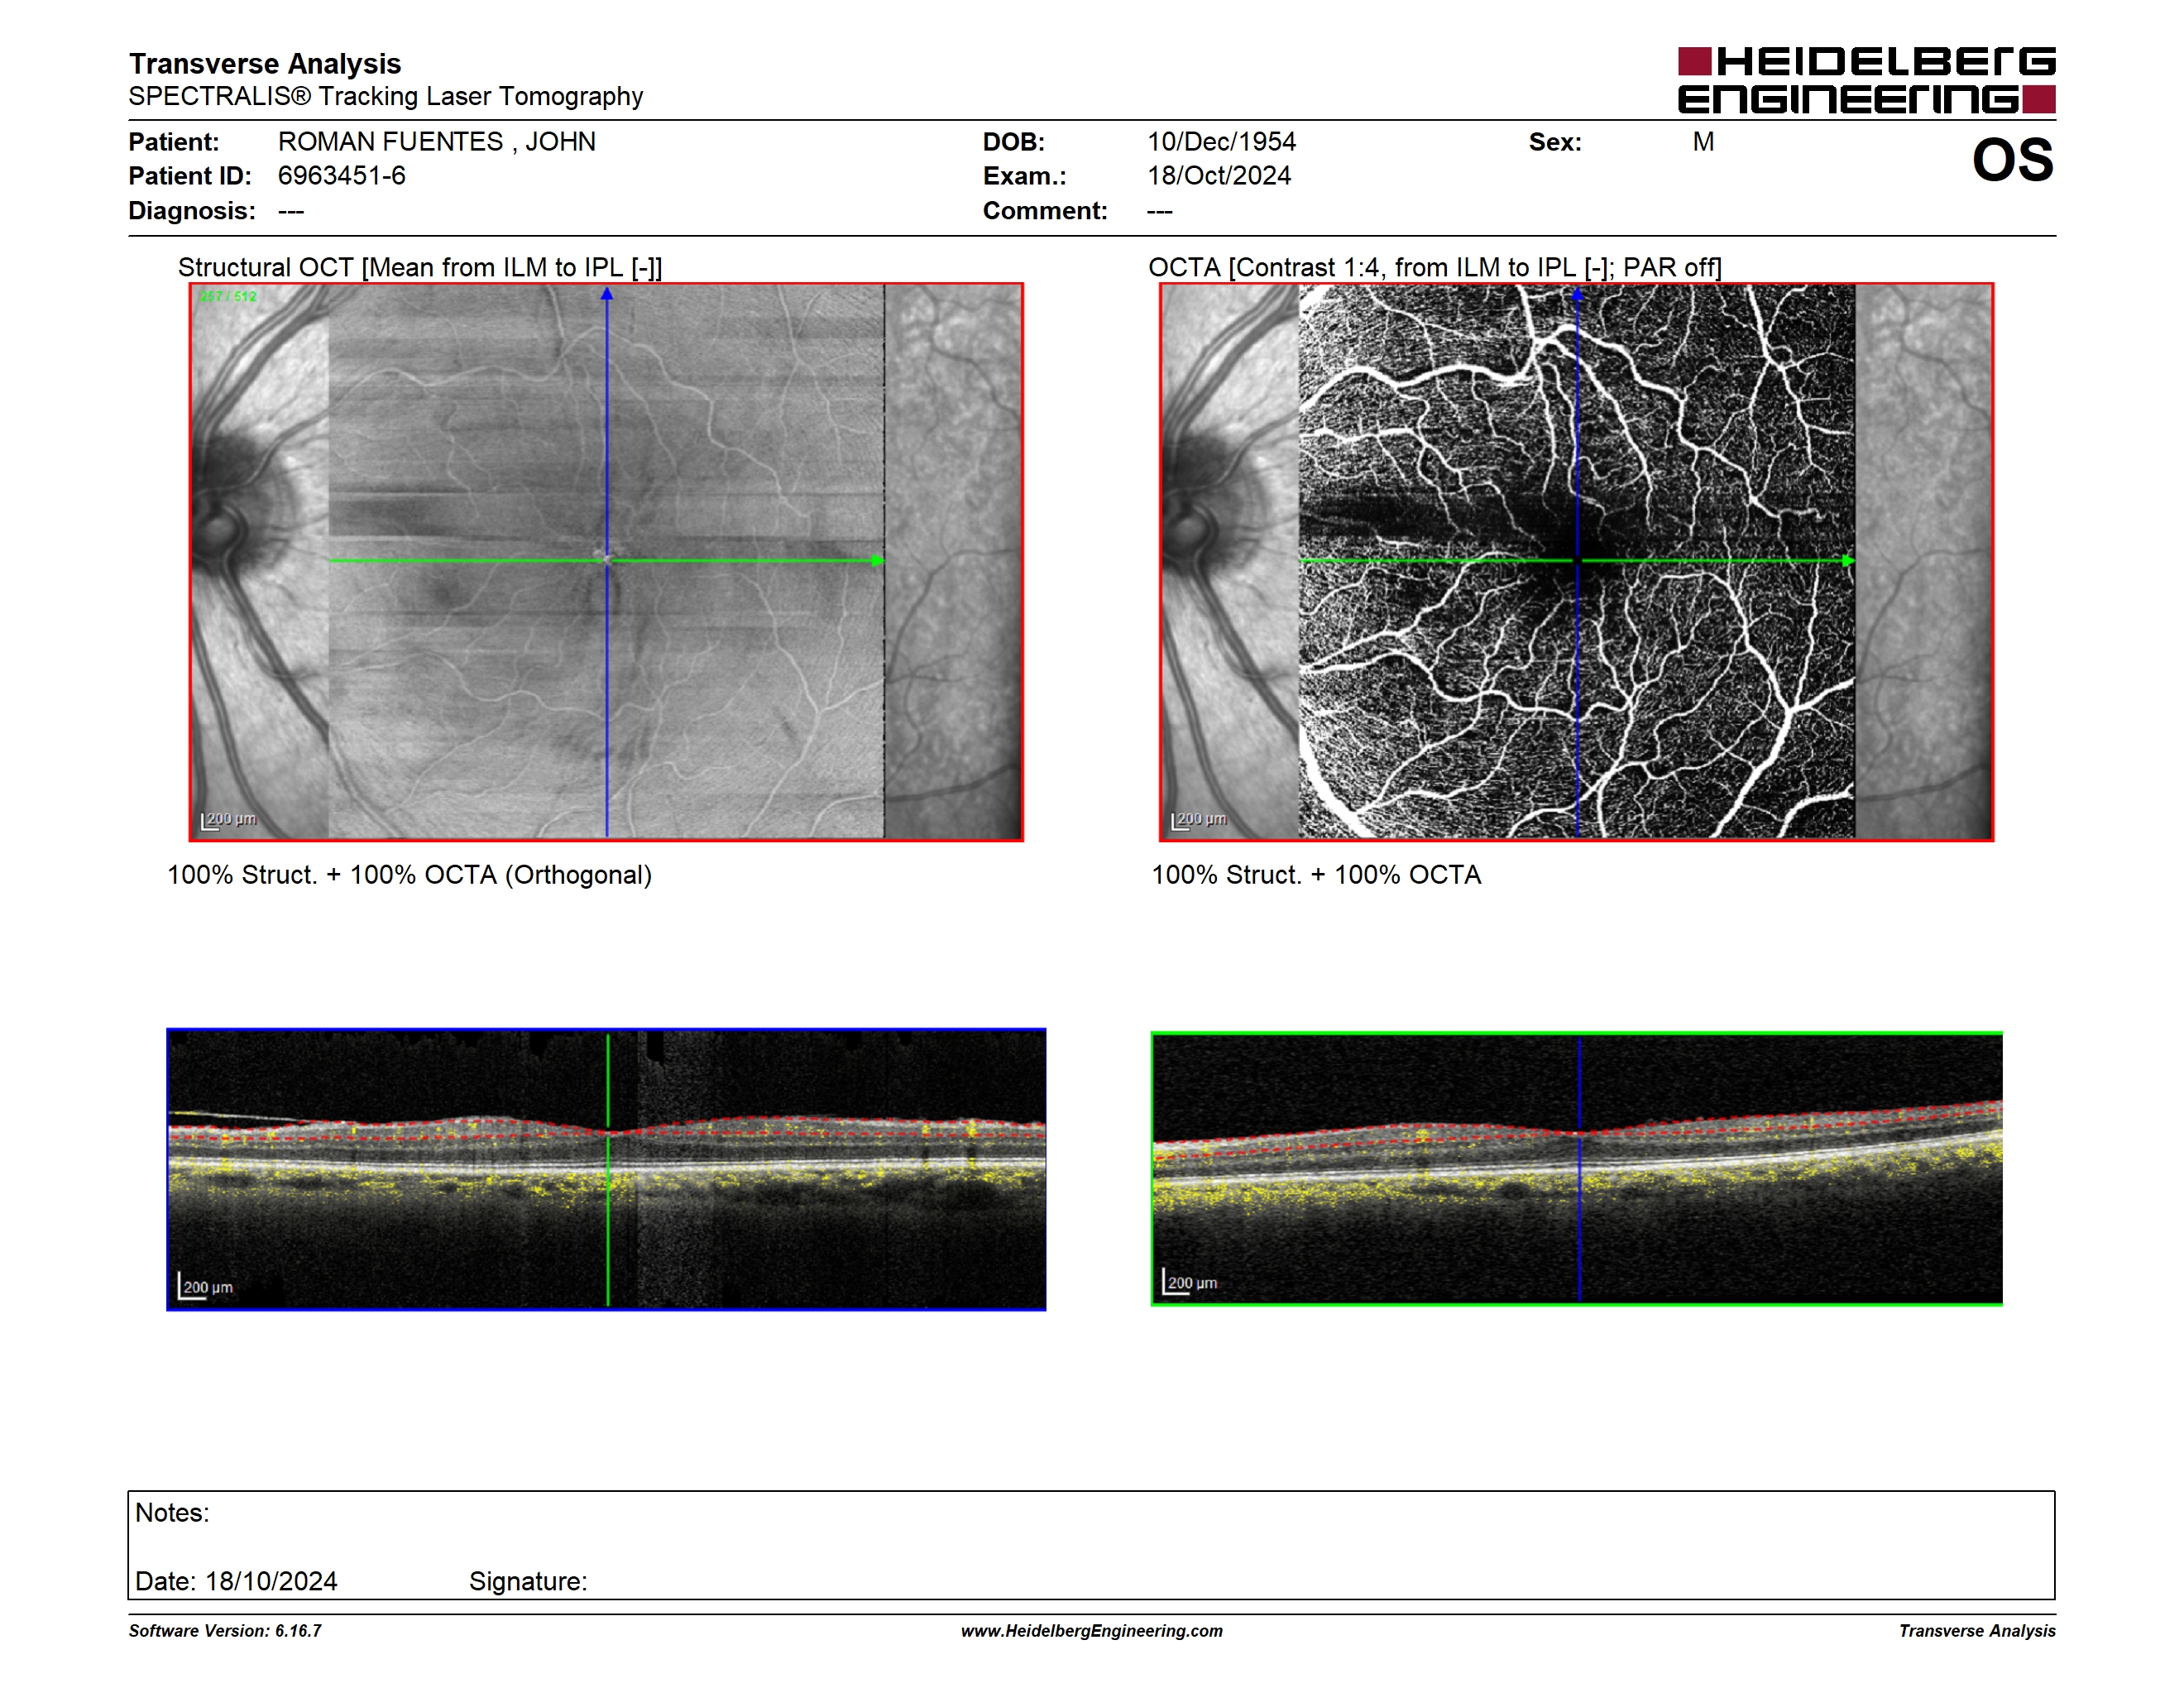Click the blue-framed orthogonal B-scan image
Viewport: 2184px width, 1688px height.
(606, 1169)
